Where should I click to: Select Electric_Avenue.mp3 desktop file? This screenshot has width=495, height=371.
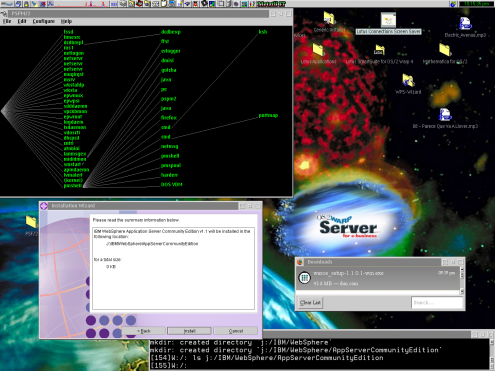(x=465, y=28)
